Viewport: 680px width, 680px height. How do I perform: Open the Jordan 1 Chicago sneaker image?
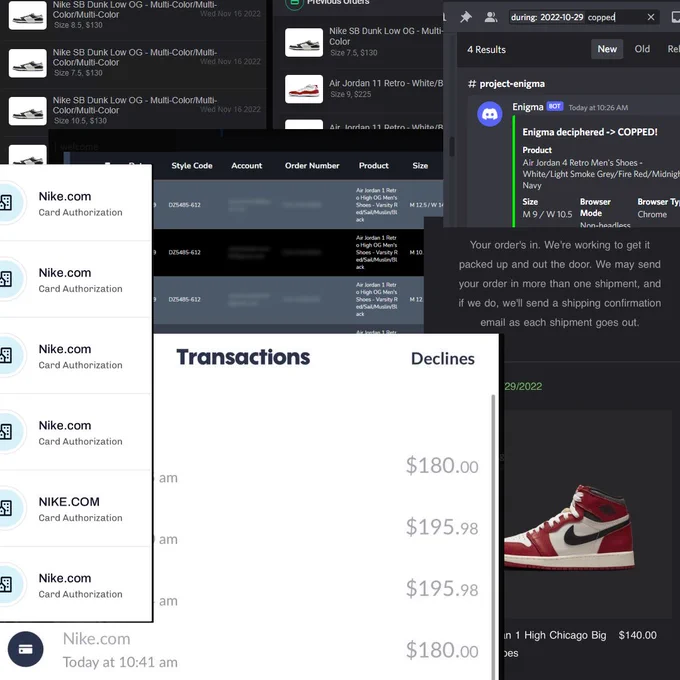click(569, 527)
